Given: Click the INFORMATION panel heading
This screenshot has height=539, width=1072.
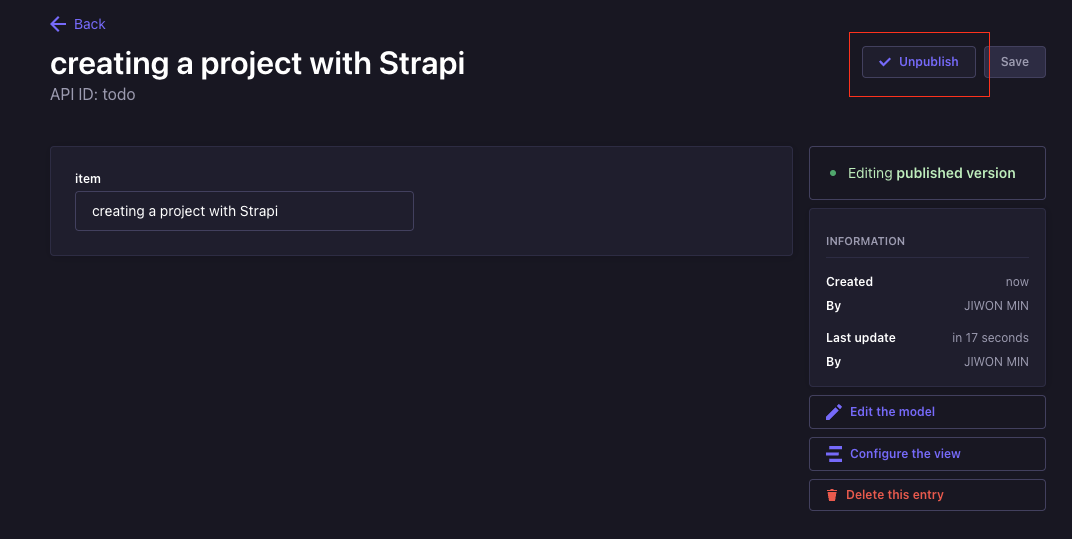Looking at the screenshot, I should 865,241.
